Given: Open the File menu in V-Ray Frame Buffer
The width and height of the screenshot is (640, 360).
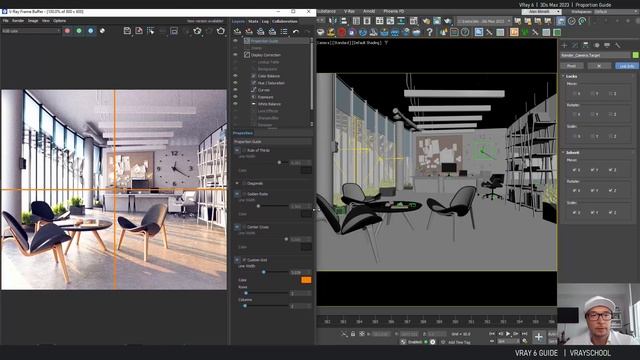Looking at the screenshot, I should (x=6, y=20).
